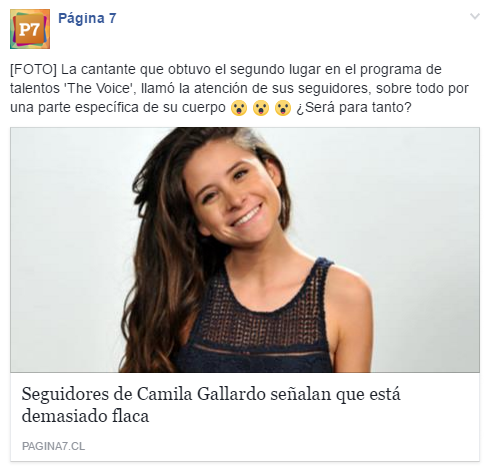Click the PAGINA7.CL source domain
The image size is (492, 472).
(53, 446)
